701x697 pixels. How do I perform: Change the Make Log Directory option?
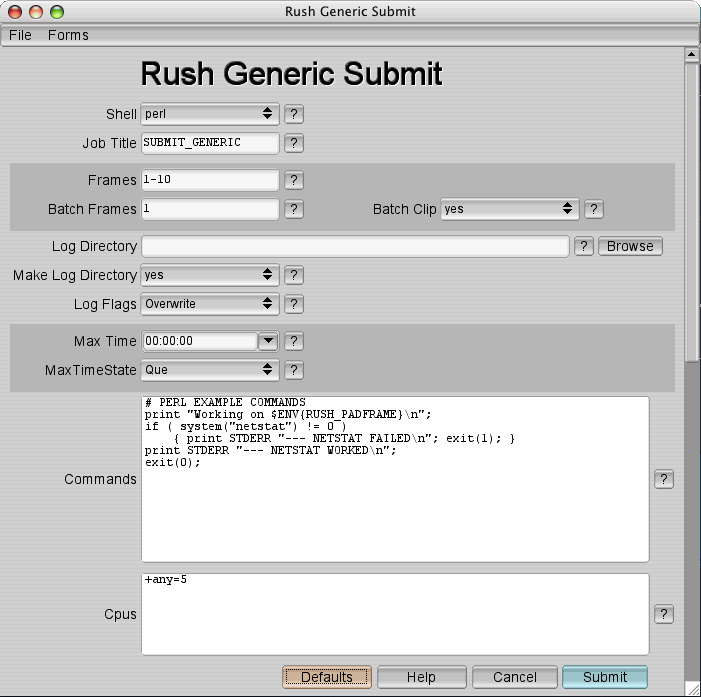(x=210, y=275)
